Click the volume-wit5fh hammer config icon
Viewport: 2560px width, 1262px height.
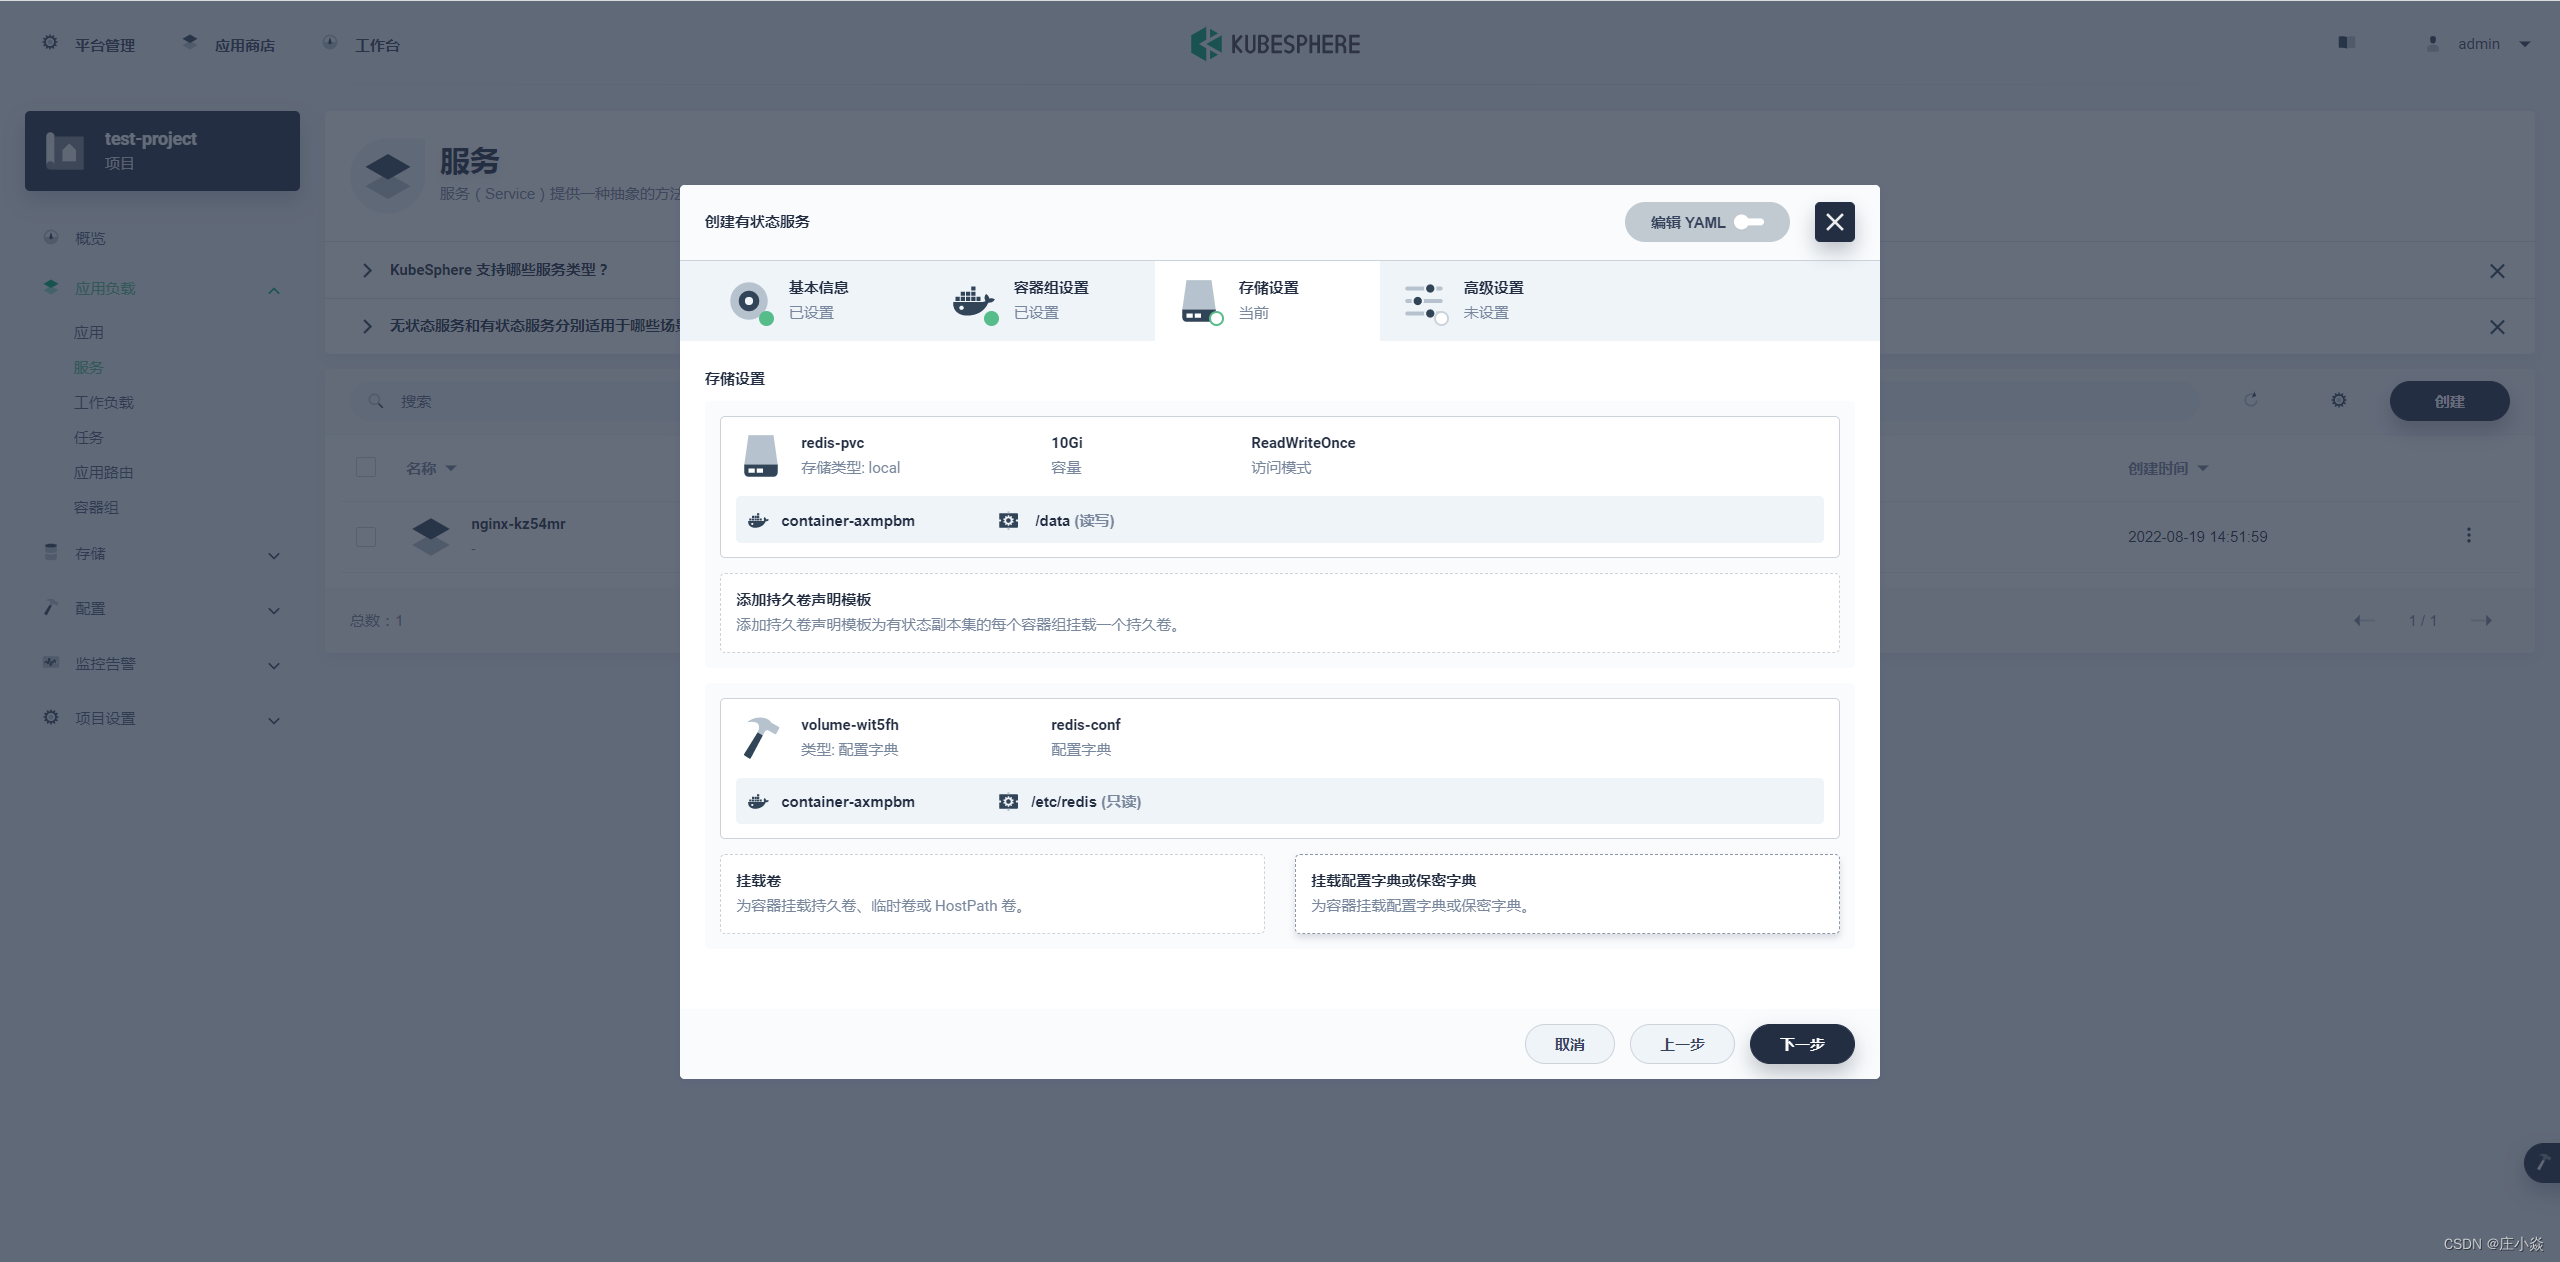click(x=760, y=737)
